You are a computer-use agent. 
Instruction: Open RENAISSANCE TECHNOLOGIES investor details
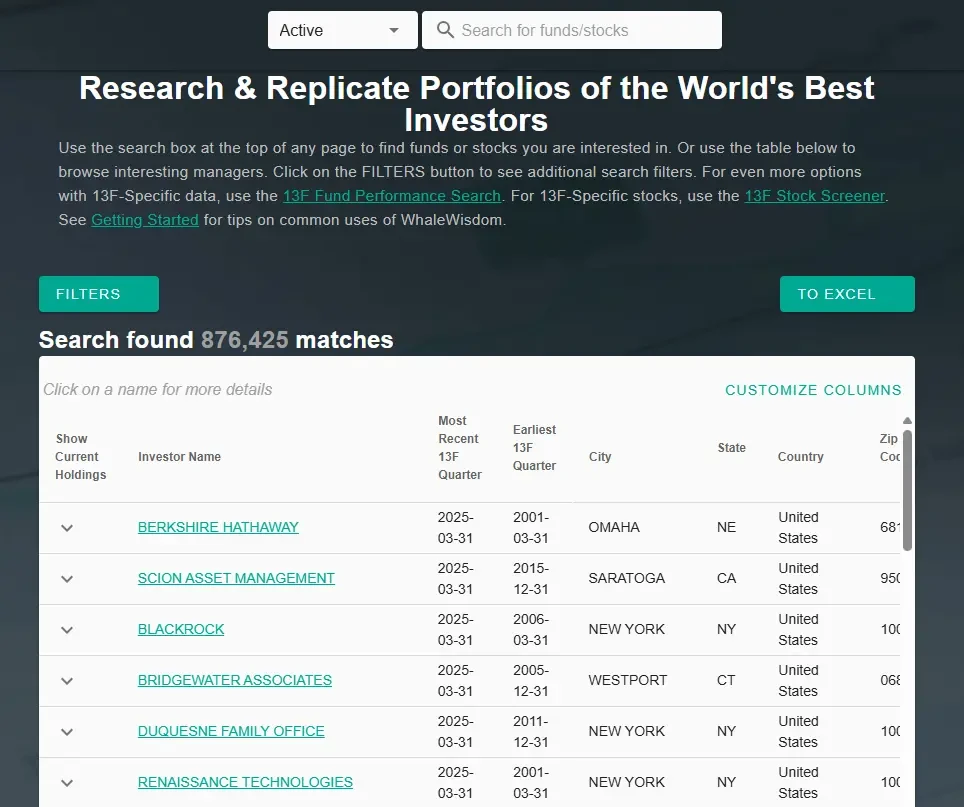coord(245,782)
